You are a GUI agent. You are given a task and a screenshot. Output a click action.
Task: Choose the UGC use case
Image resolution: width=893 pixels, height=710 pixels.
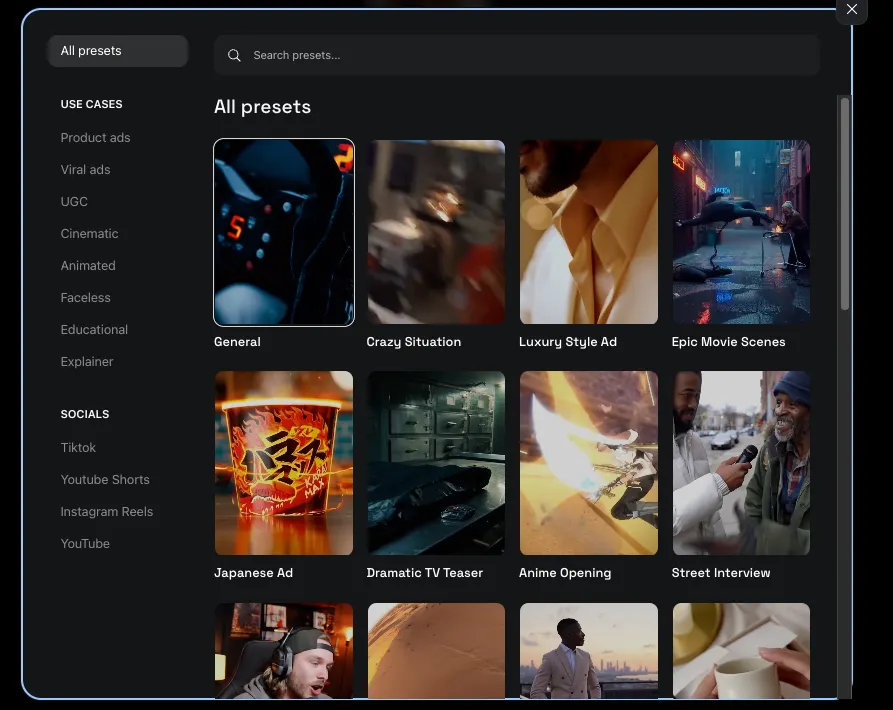pos(74,202)
